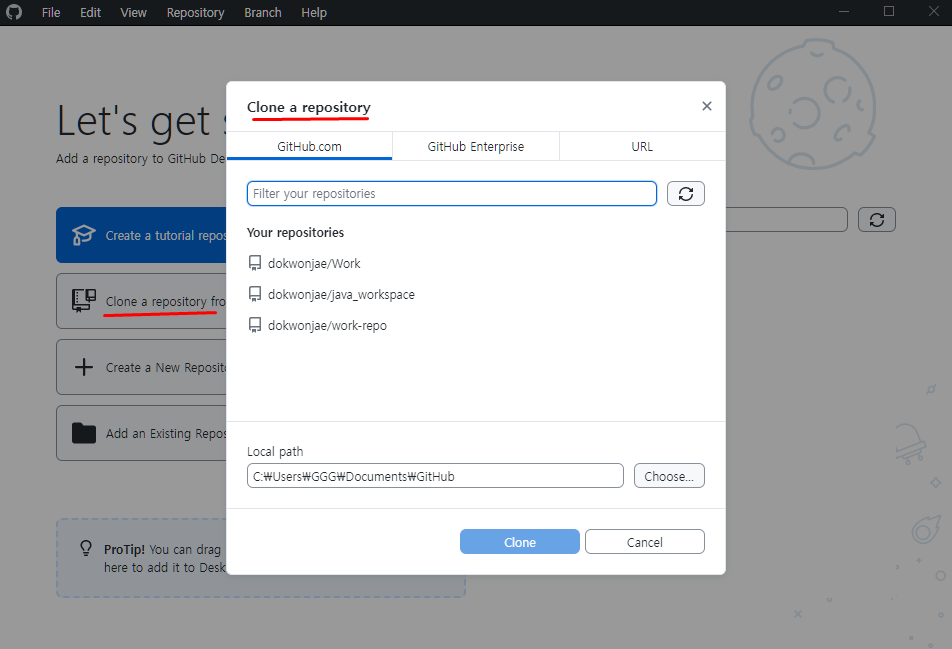Click the refresh icon in the background window
The width and height of the screenshot is (952, 649).
pos(877,220)
